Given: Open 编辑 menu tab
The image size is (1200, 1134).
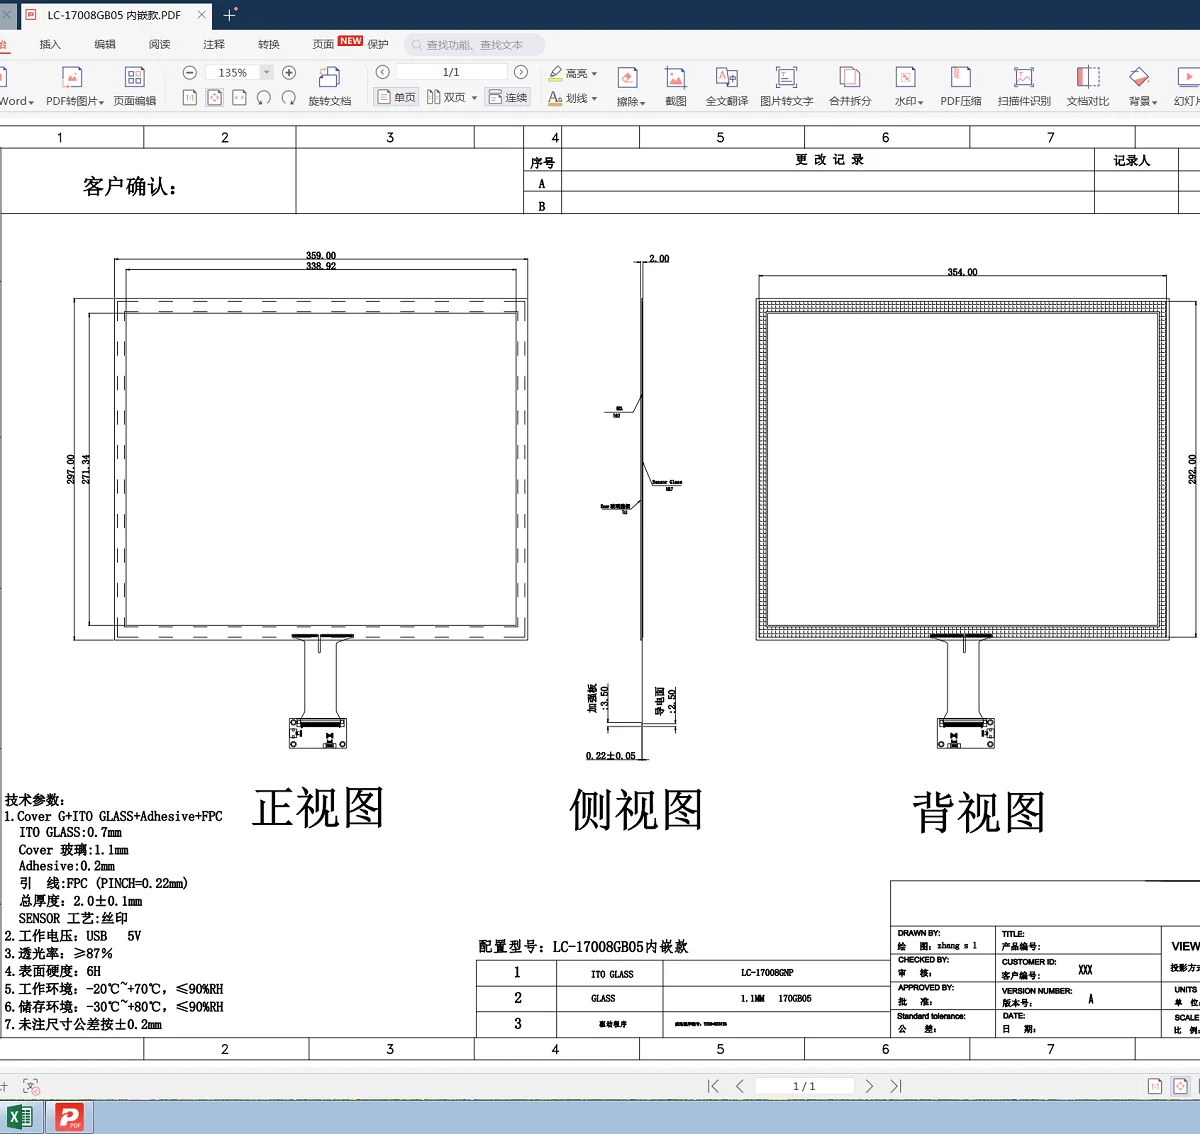Looking at the screenshot, I should click(105, 44).
